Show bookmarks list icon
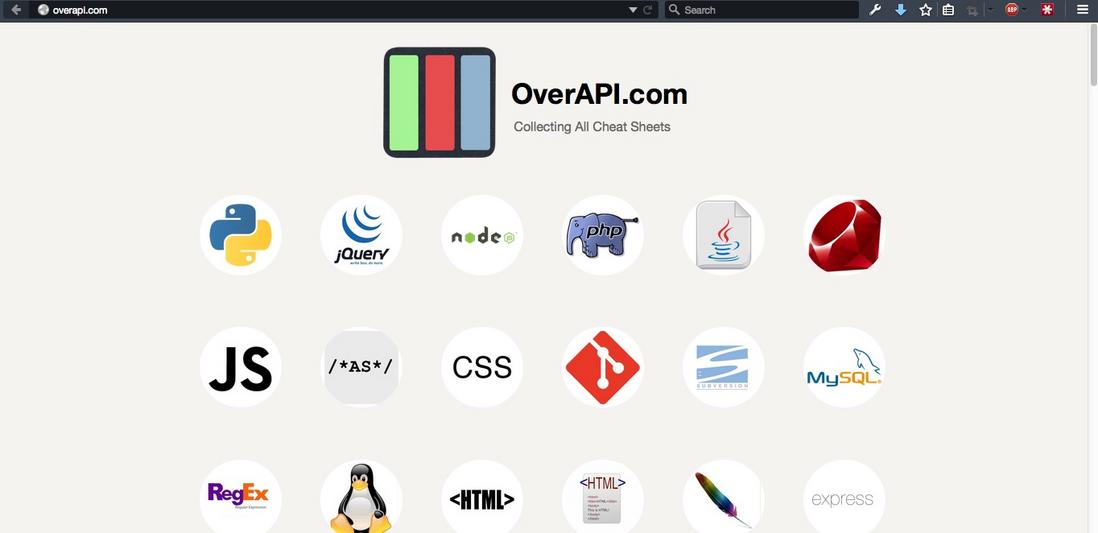The width and height of the screenshot is (1098, 533). (x=948, y=10)
